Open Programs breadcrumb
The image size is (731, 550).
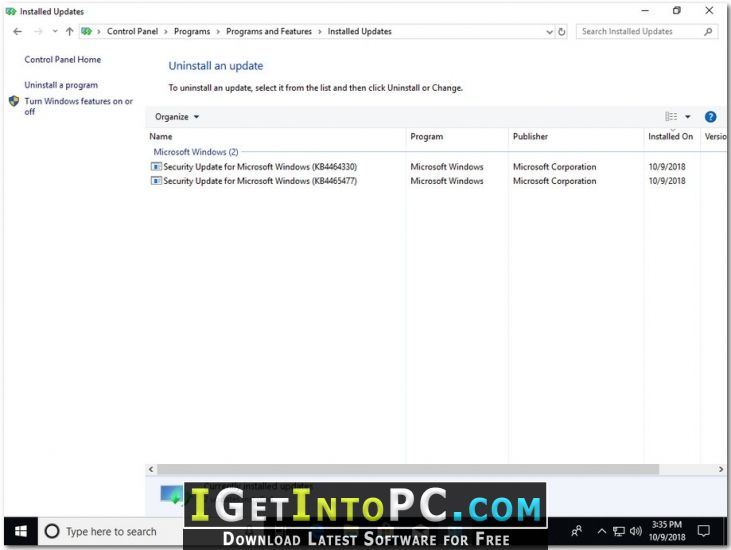[192, 31]
